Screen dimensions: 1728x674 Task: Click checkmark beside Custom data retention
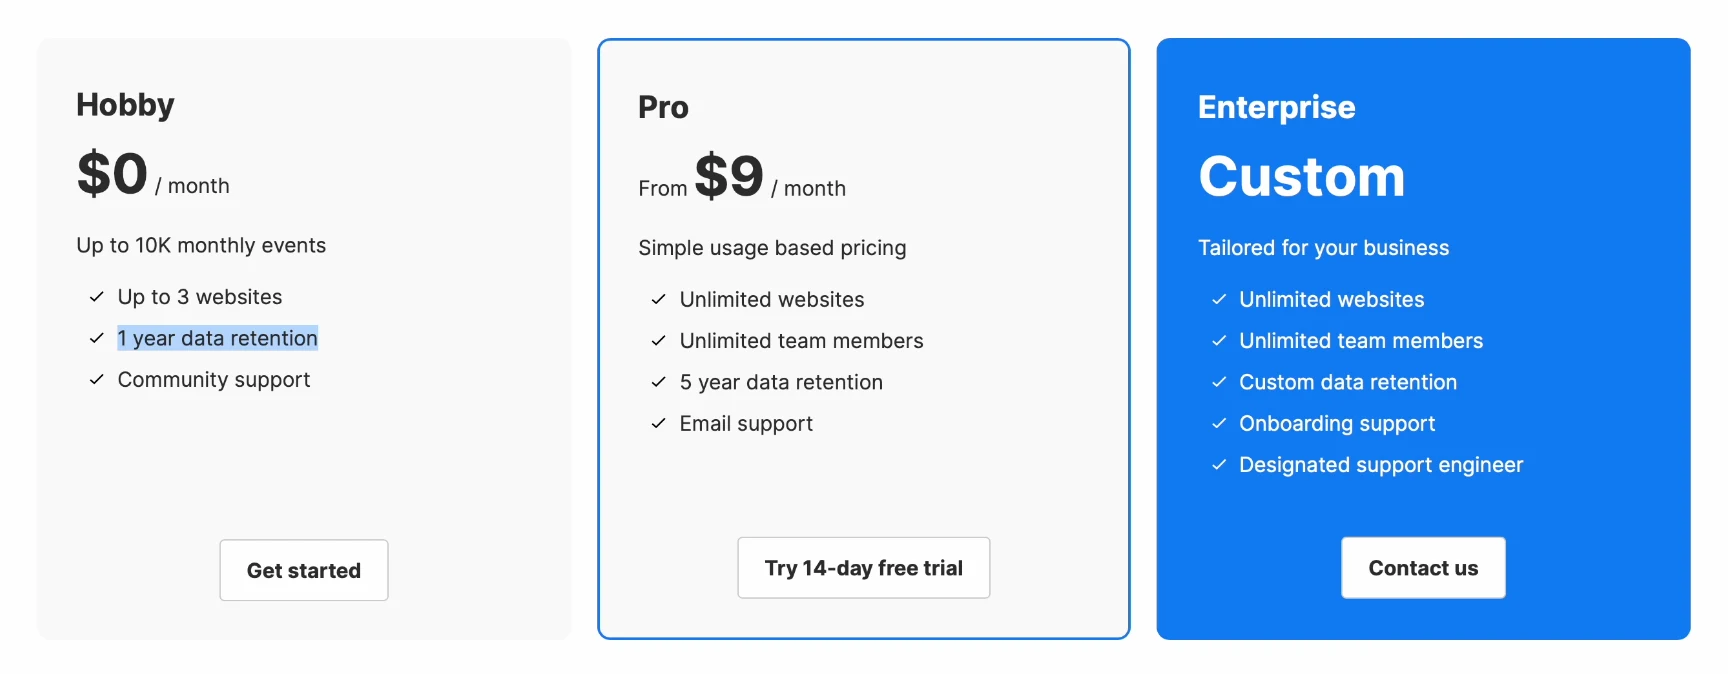click(x=1219, y=382)
